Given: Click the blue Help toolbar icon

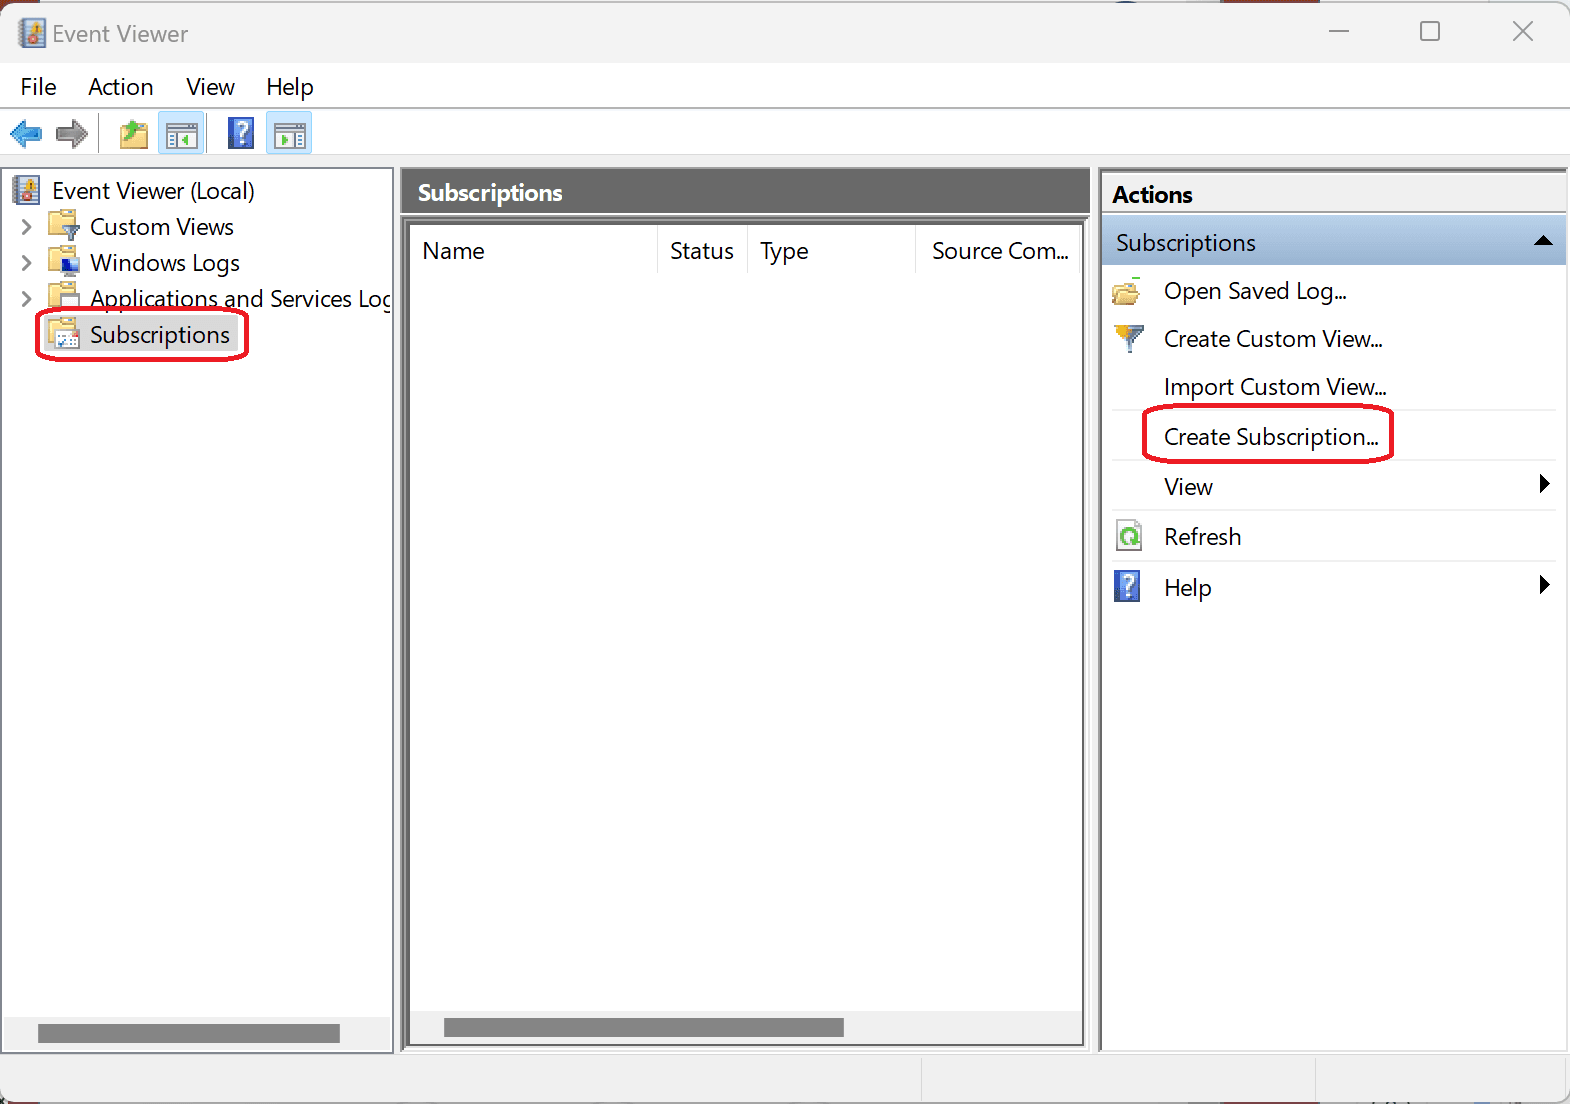Looking at the screenshot, I should point(241,133).
